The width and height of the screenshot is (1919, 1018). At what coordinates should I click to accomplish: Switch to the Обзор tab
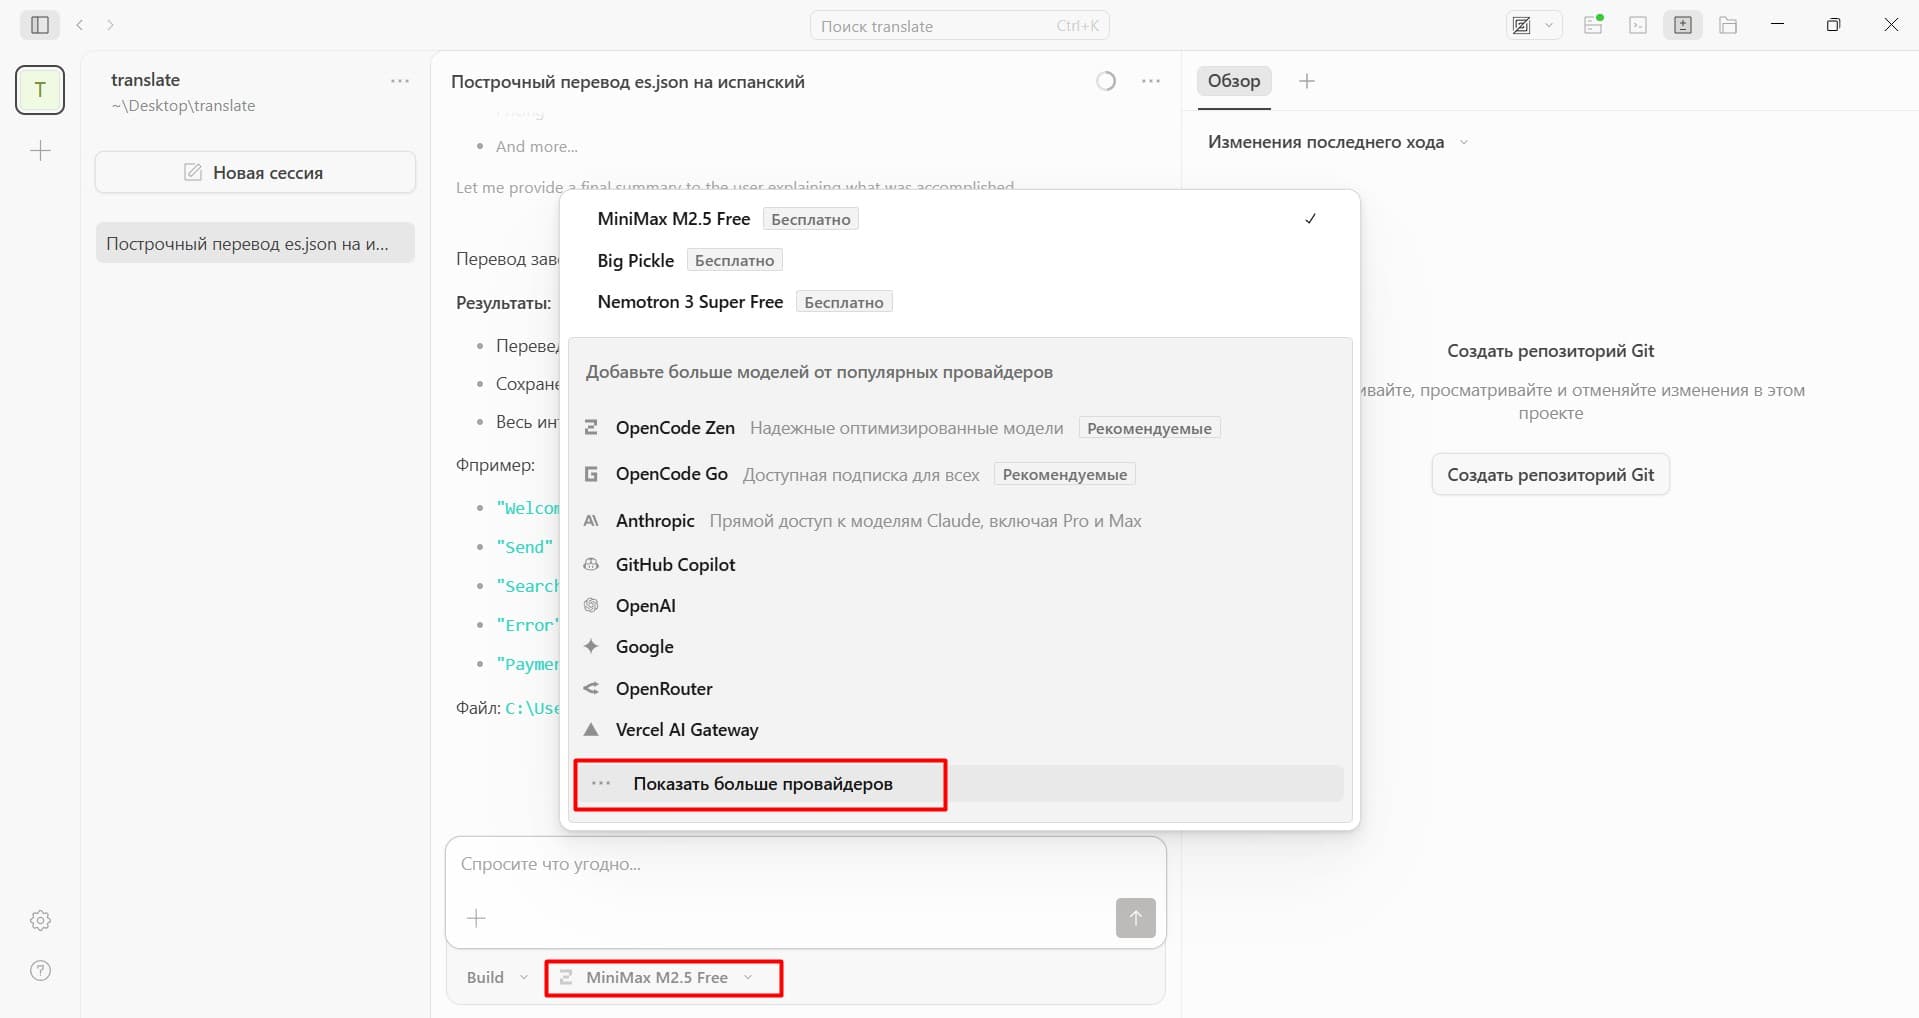1233,81
